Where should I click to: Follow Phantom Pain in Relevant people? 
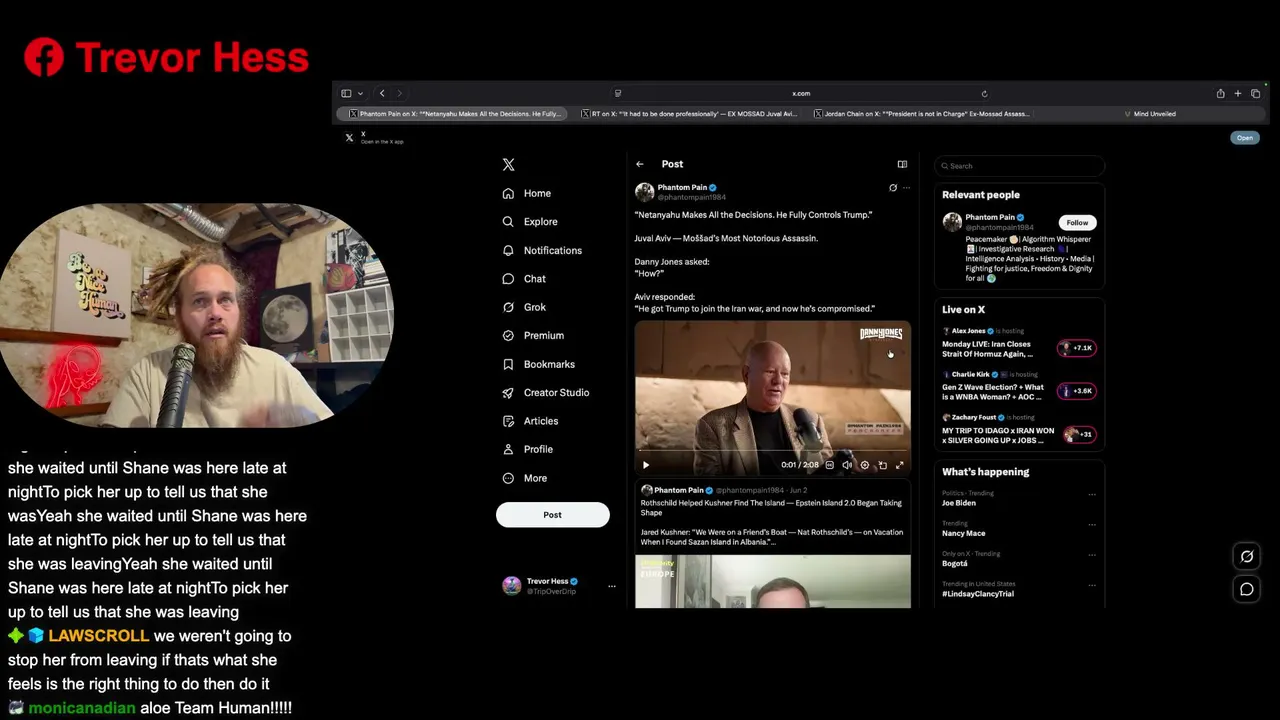(x=1077, y=223)
